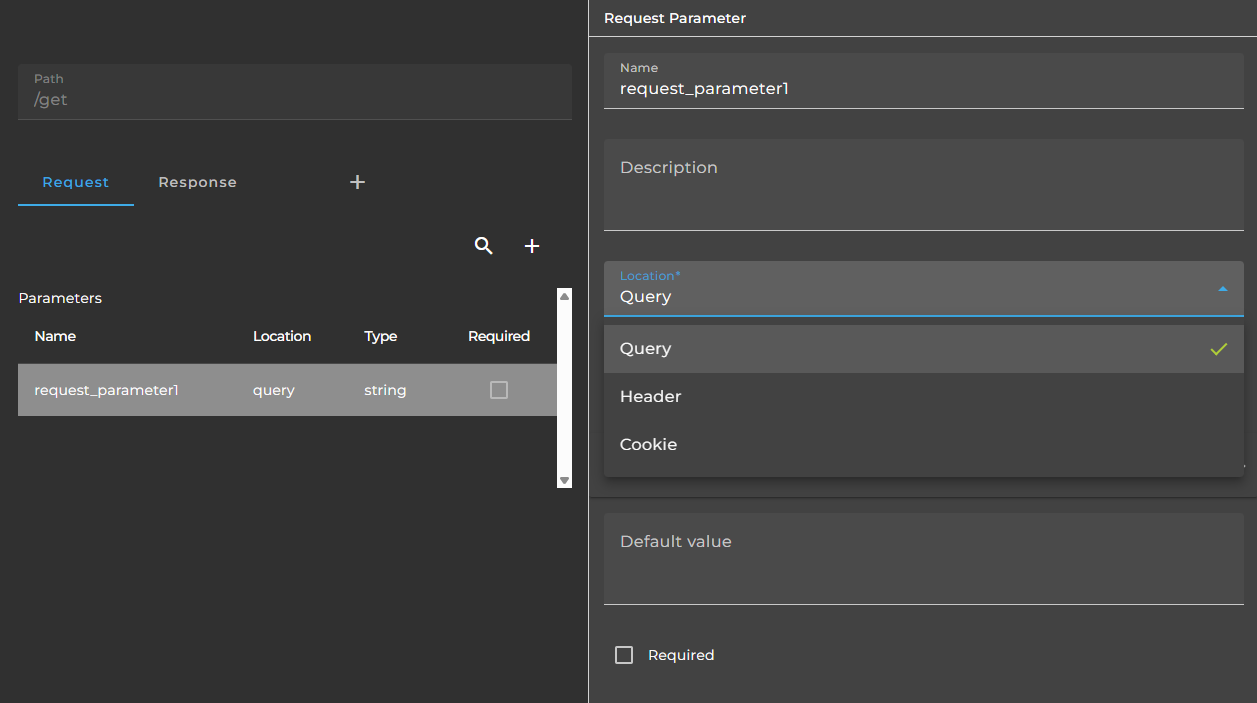This screenshot has width=1257, height=703.
Task: Click the Path field showing /get
Action: 295,92
